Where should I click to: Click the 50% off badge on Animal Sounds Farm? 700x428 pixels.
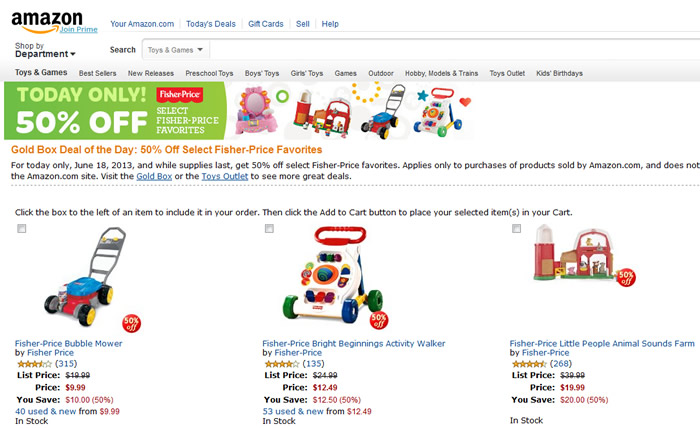626,278
